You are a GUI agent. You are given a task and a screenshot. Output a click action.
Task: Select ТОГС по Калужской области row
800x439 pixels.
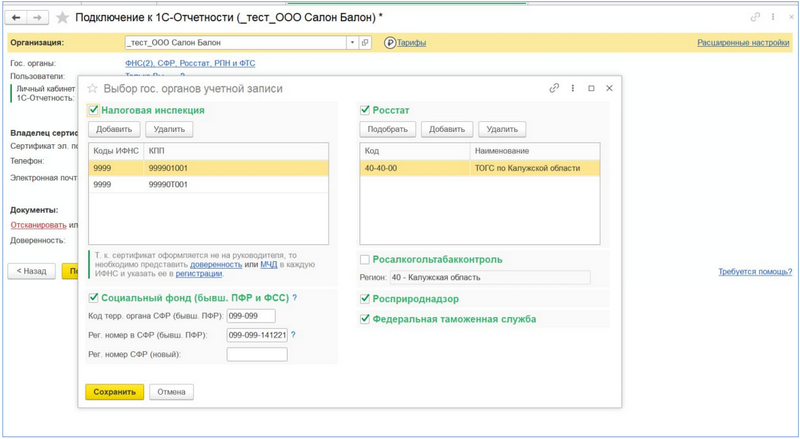[x=480, y=168]
